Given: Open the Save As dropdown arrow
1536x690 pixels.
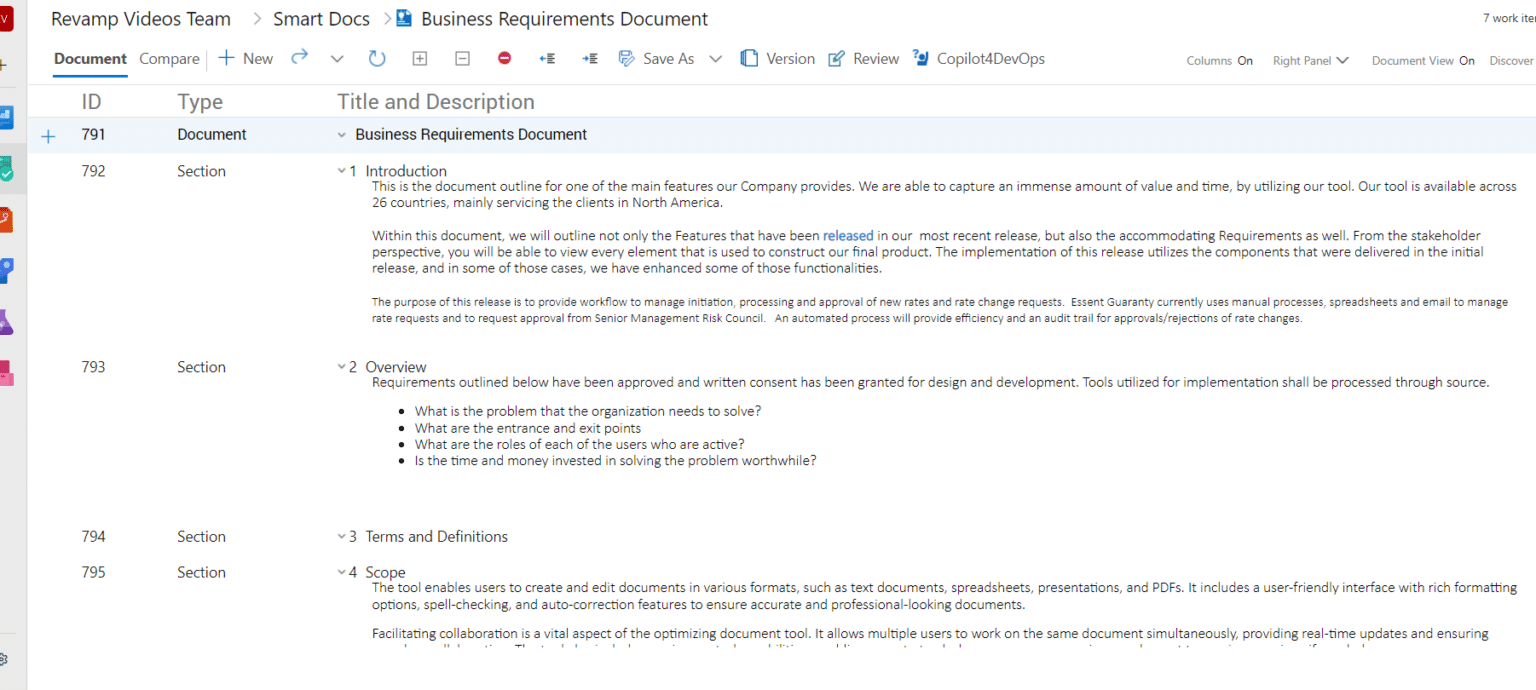Looking at the screenshot, I should 715,58.
